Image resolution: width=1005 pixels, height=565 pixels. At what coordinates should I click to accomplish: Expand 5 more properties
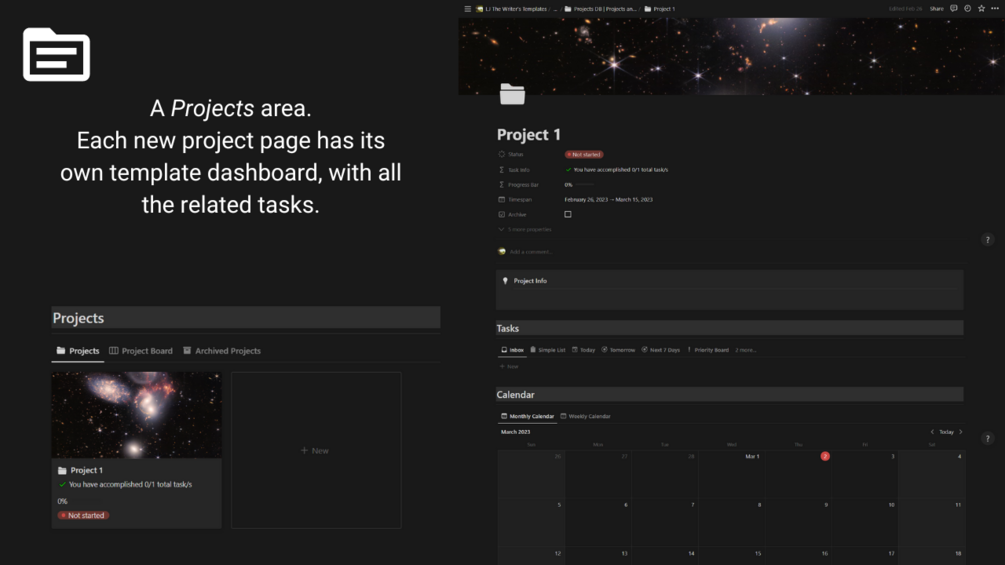(525, 229)
